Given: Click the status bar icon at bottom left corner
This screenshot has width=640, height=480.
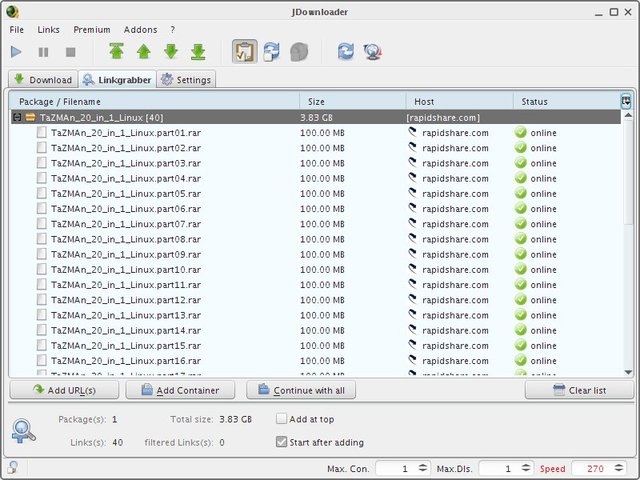Looking at the screenshot, I should 12,467.
